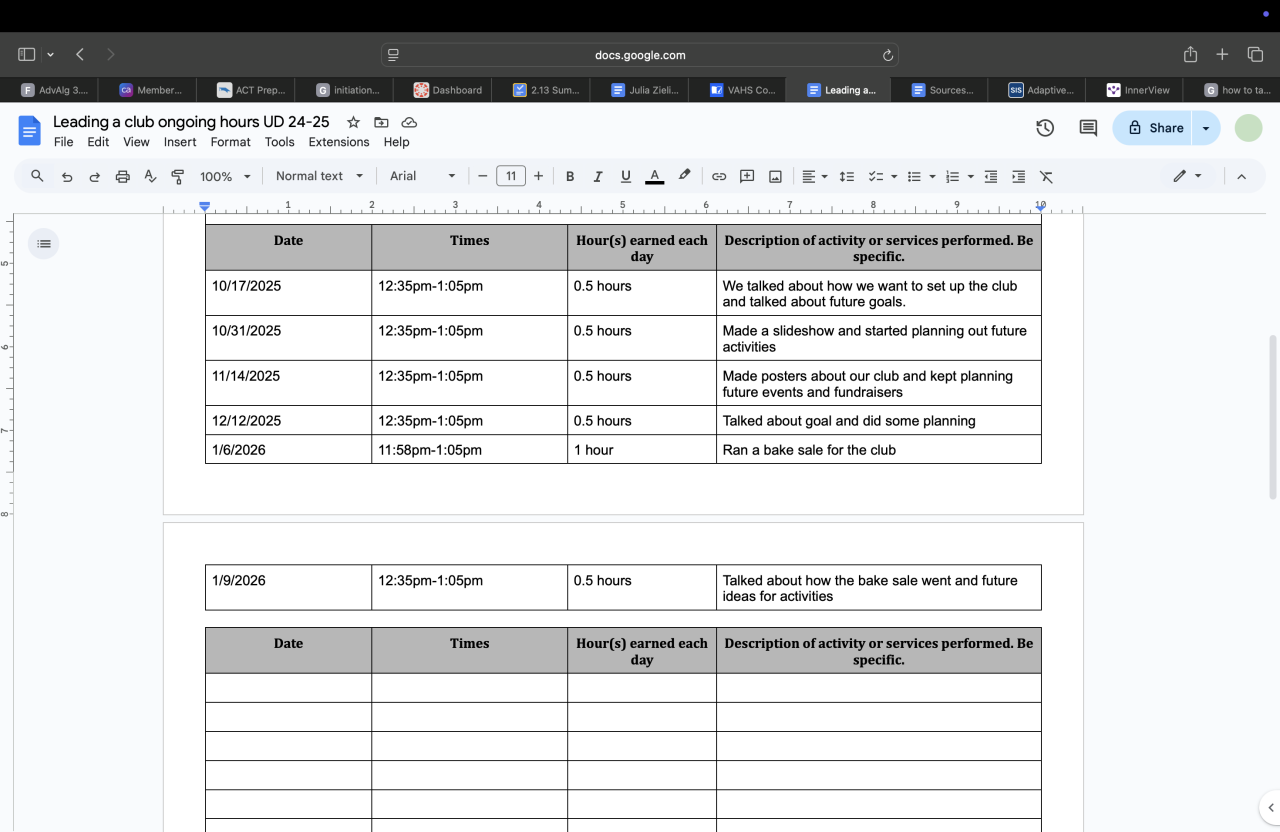Expand the Normal text style dropdown
Viewport: 1280px width, 832px height.
319,176
